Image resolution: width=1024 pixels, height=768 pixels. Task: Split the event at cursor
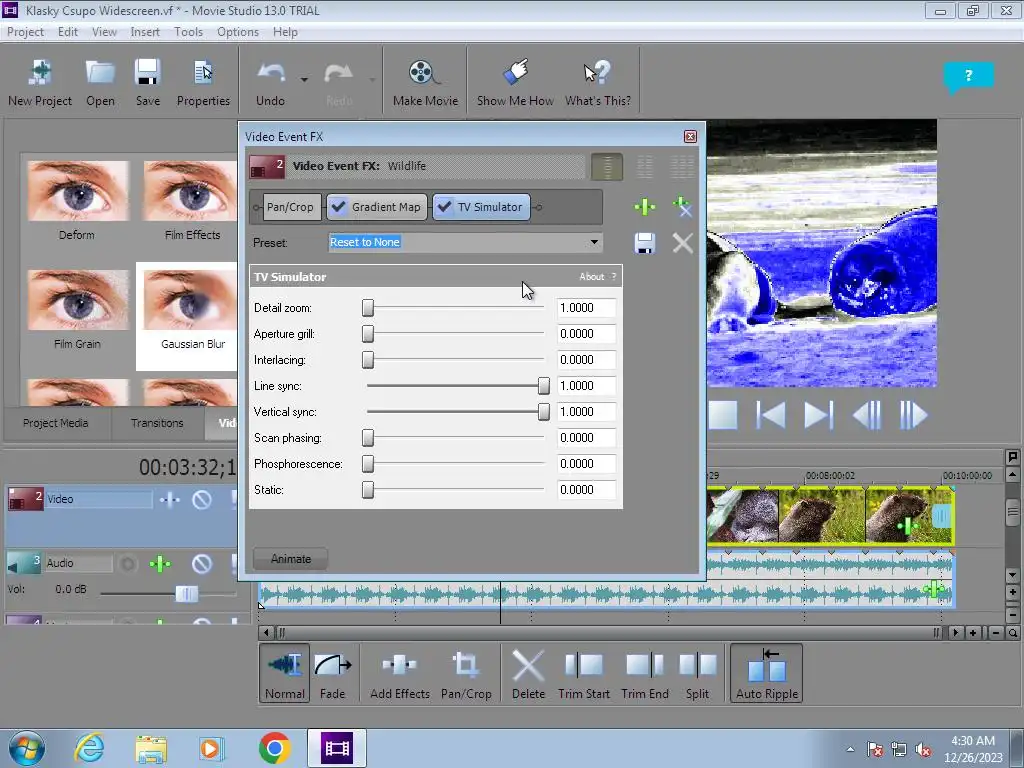point(697,673)
